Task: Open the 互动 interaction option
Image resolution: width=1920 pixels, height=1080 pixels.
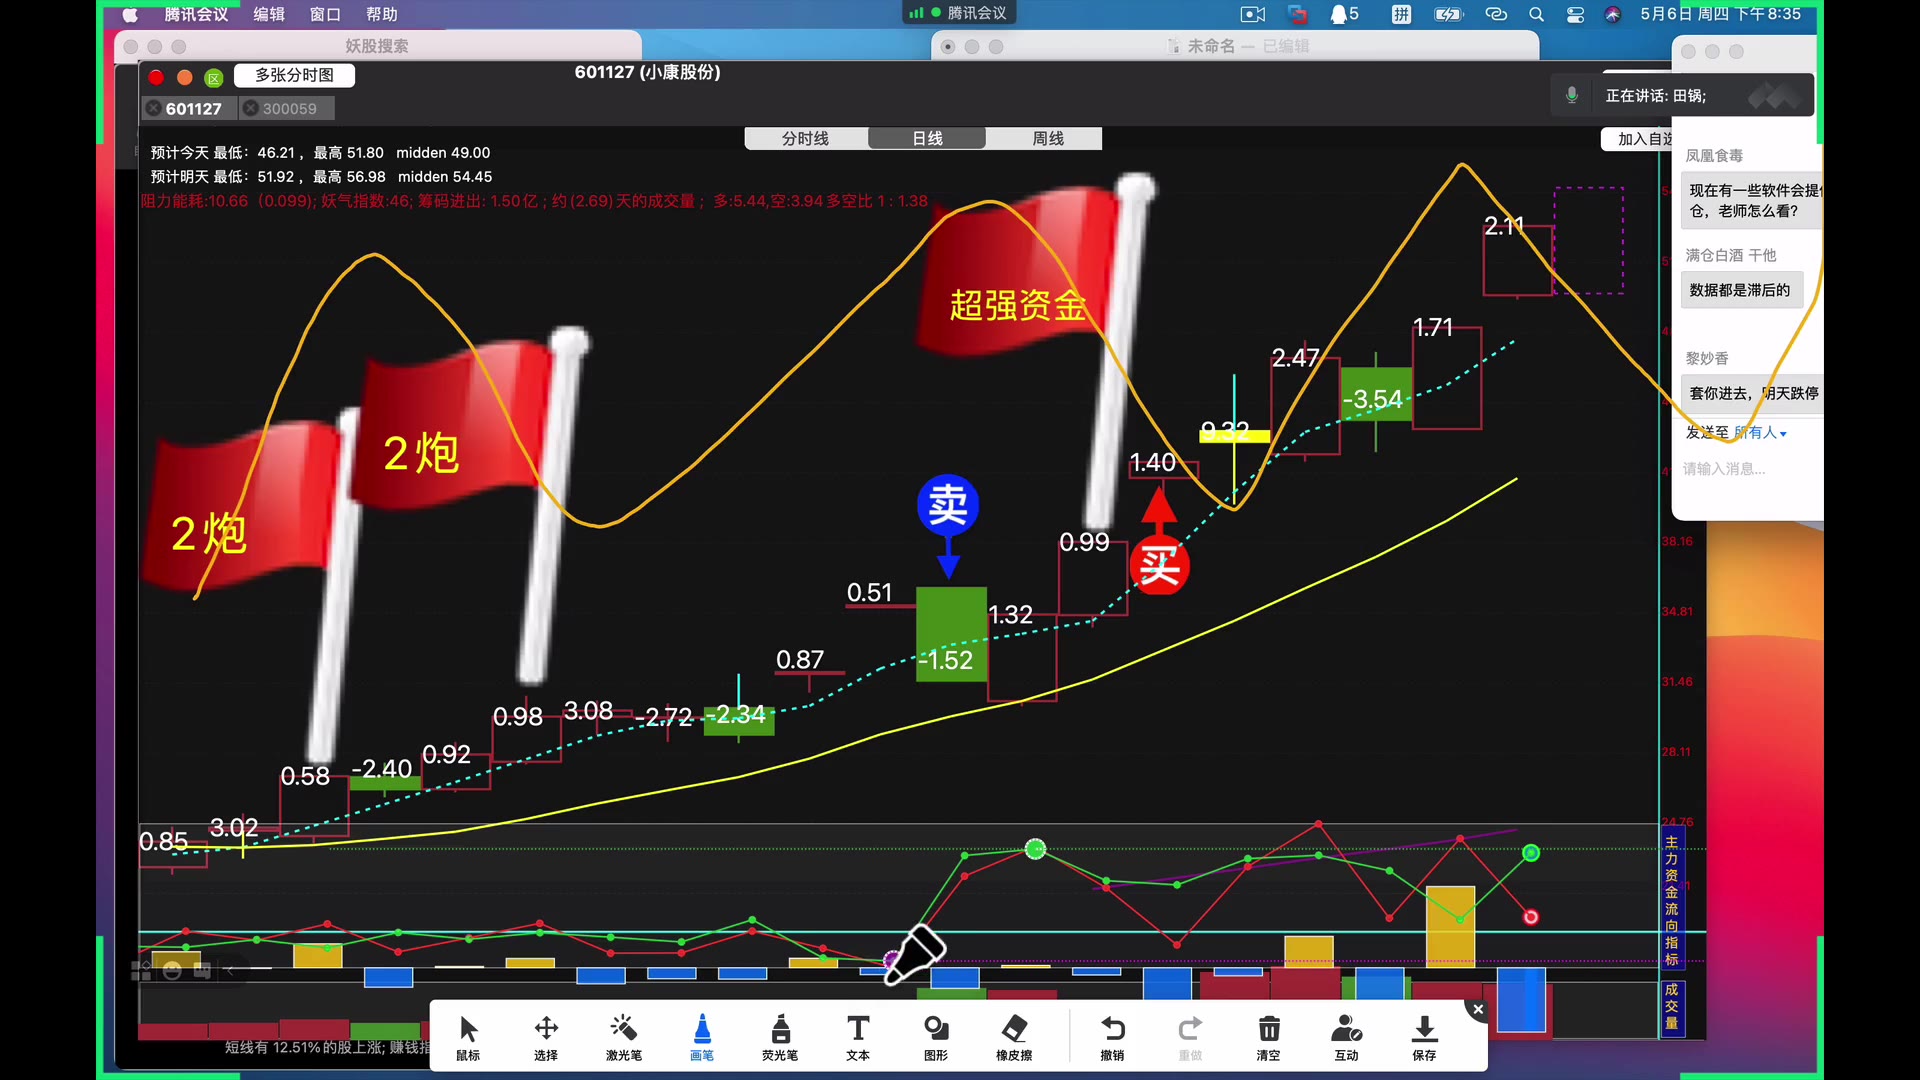Action: [x=1347, y=1037]
